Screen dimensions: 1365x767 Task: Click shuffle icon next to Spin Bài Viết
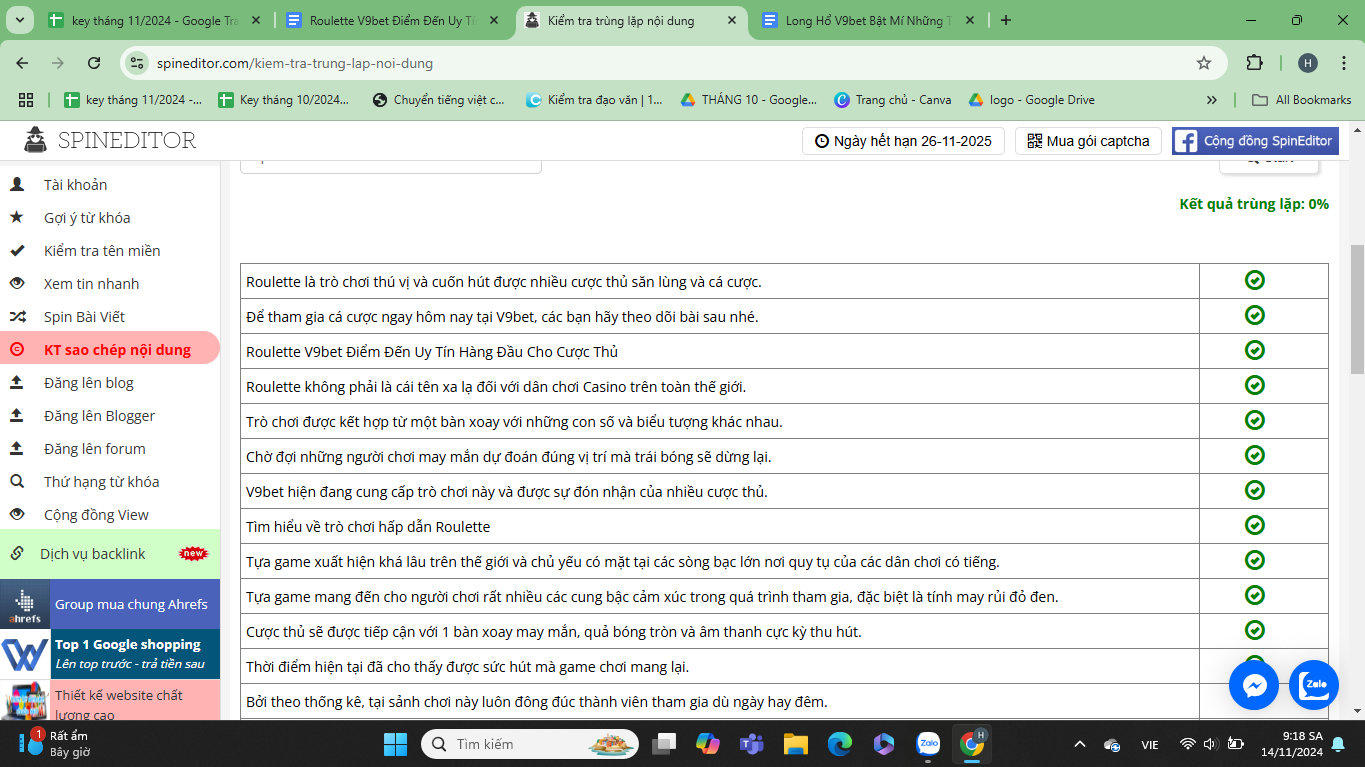click(17, 316)
